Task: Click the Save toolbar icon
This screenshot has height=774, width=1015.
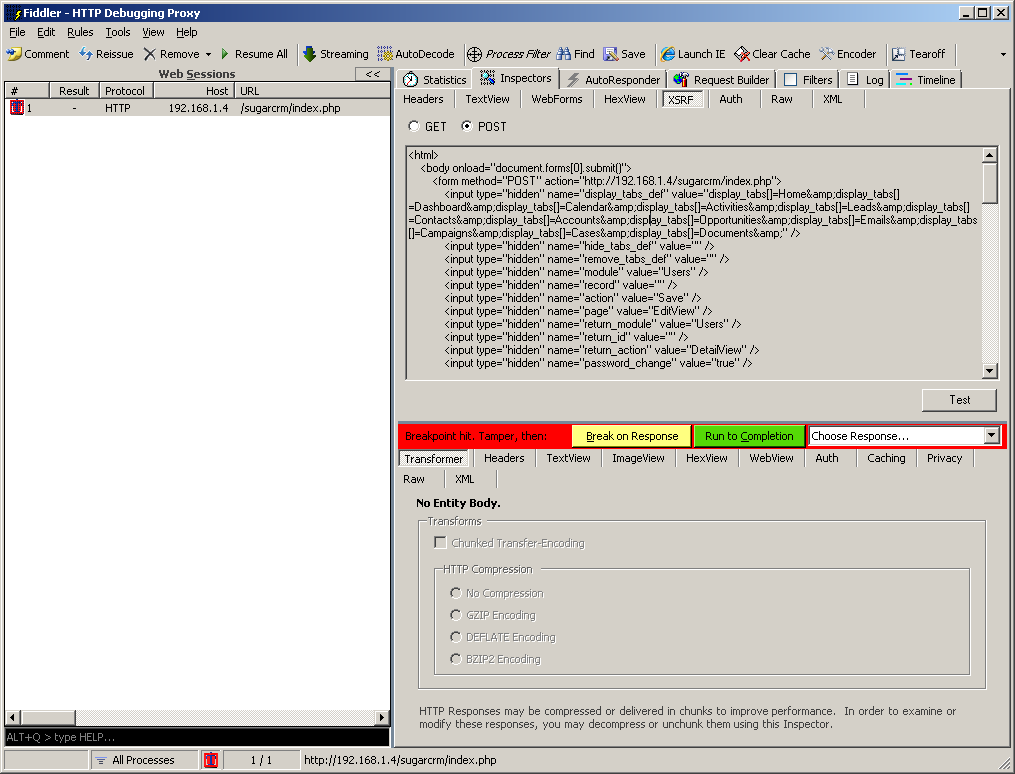Action: tap(610, 54)
